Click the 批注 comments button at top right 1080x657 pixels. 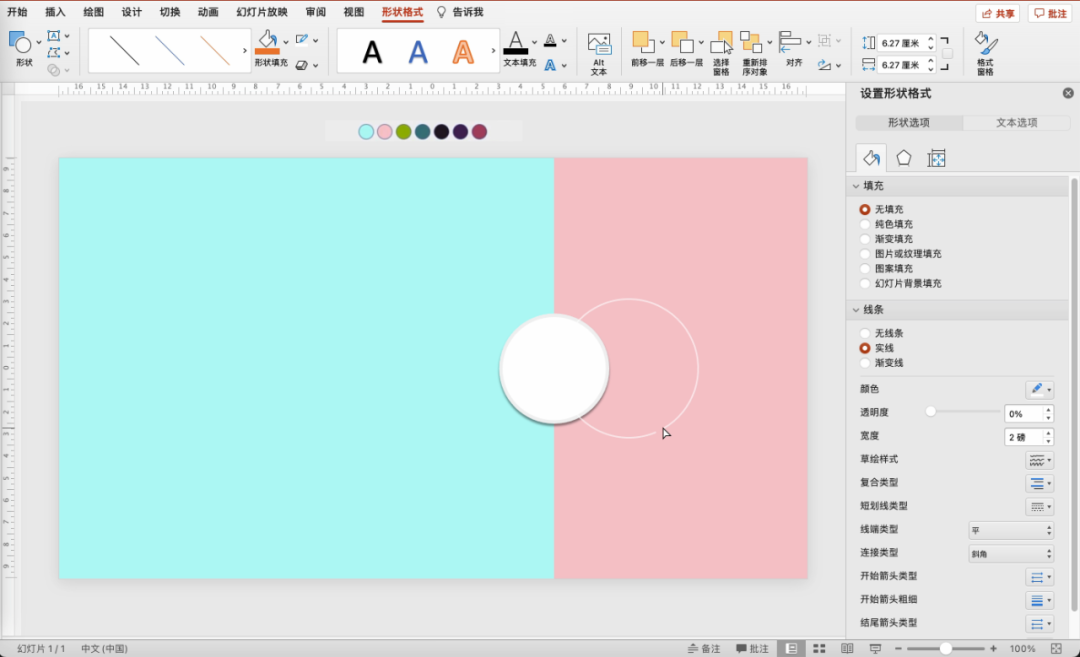click(x=1050, y=13)
